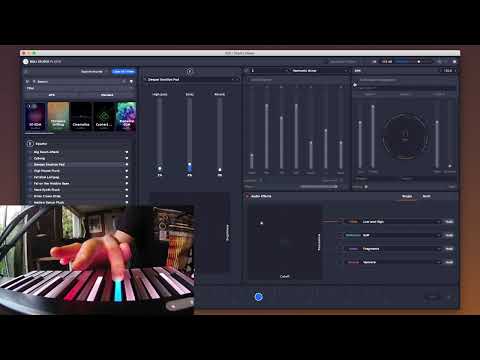The height and width of the screenshot is (360, 480).
Task: Open the Current sound pack thumbnail
Action: (x=104, y=116)
